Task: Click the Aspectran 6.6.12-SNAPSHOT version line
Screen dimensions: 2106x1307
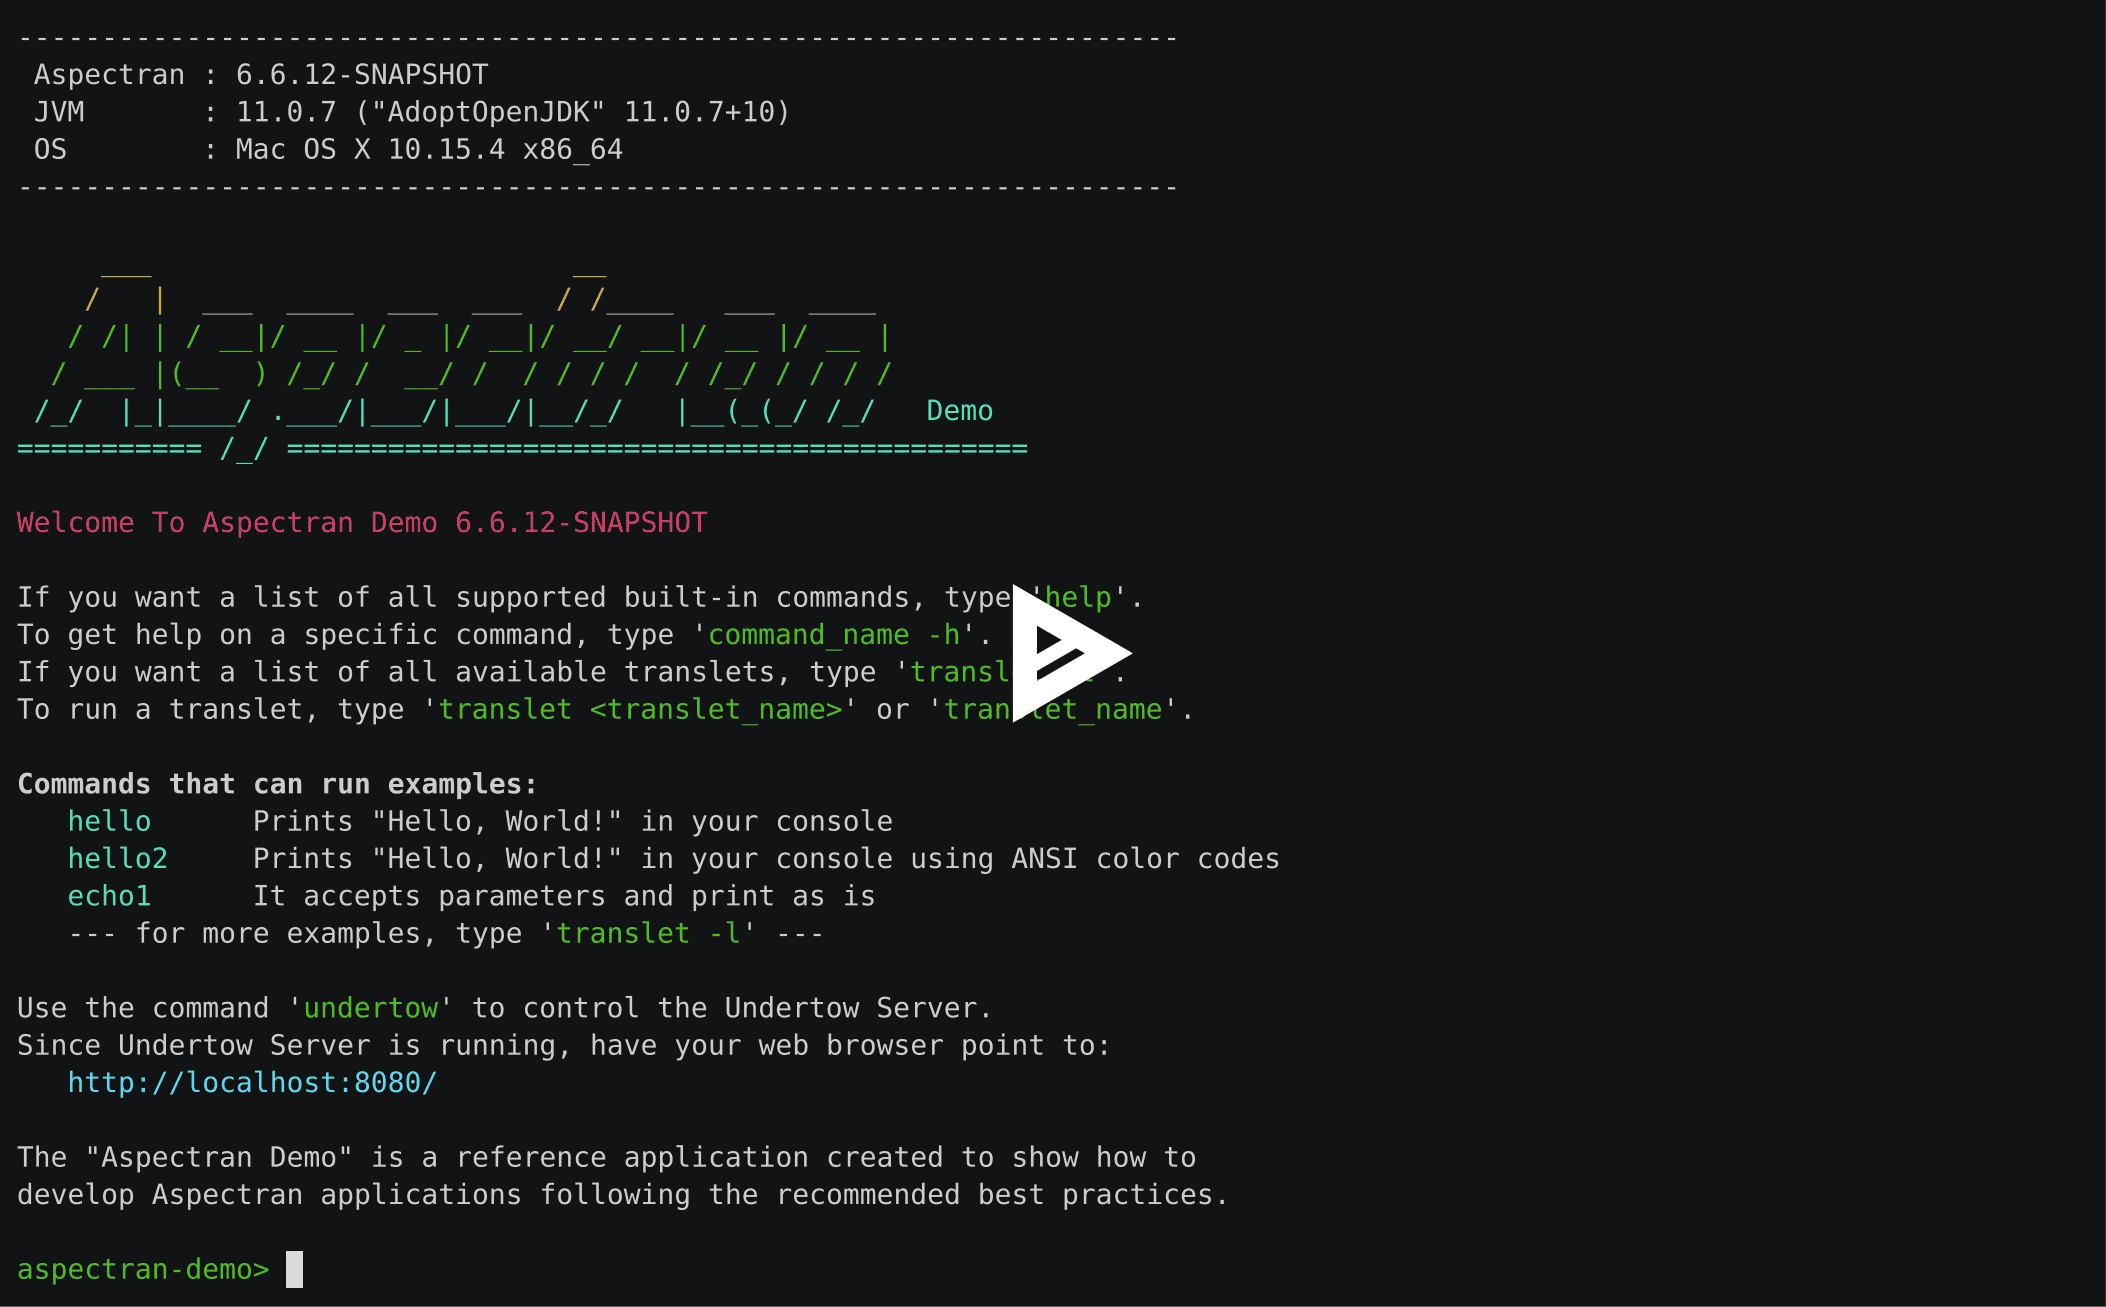Action: (261, 75)
